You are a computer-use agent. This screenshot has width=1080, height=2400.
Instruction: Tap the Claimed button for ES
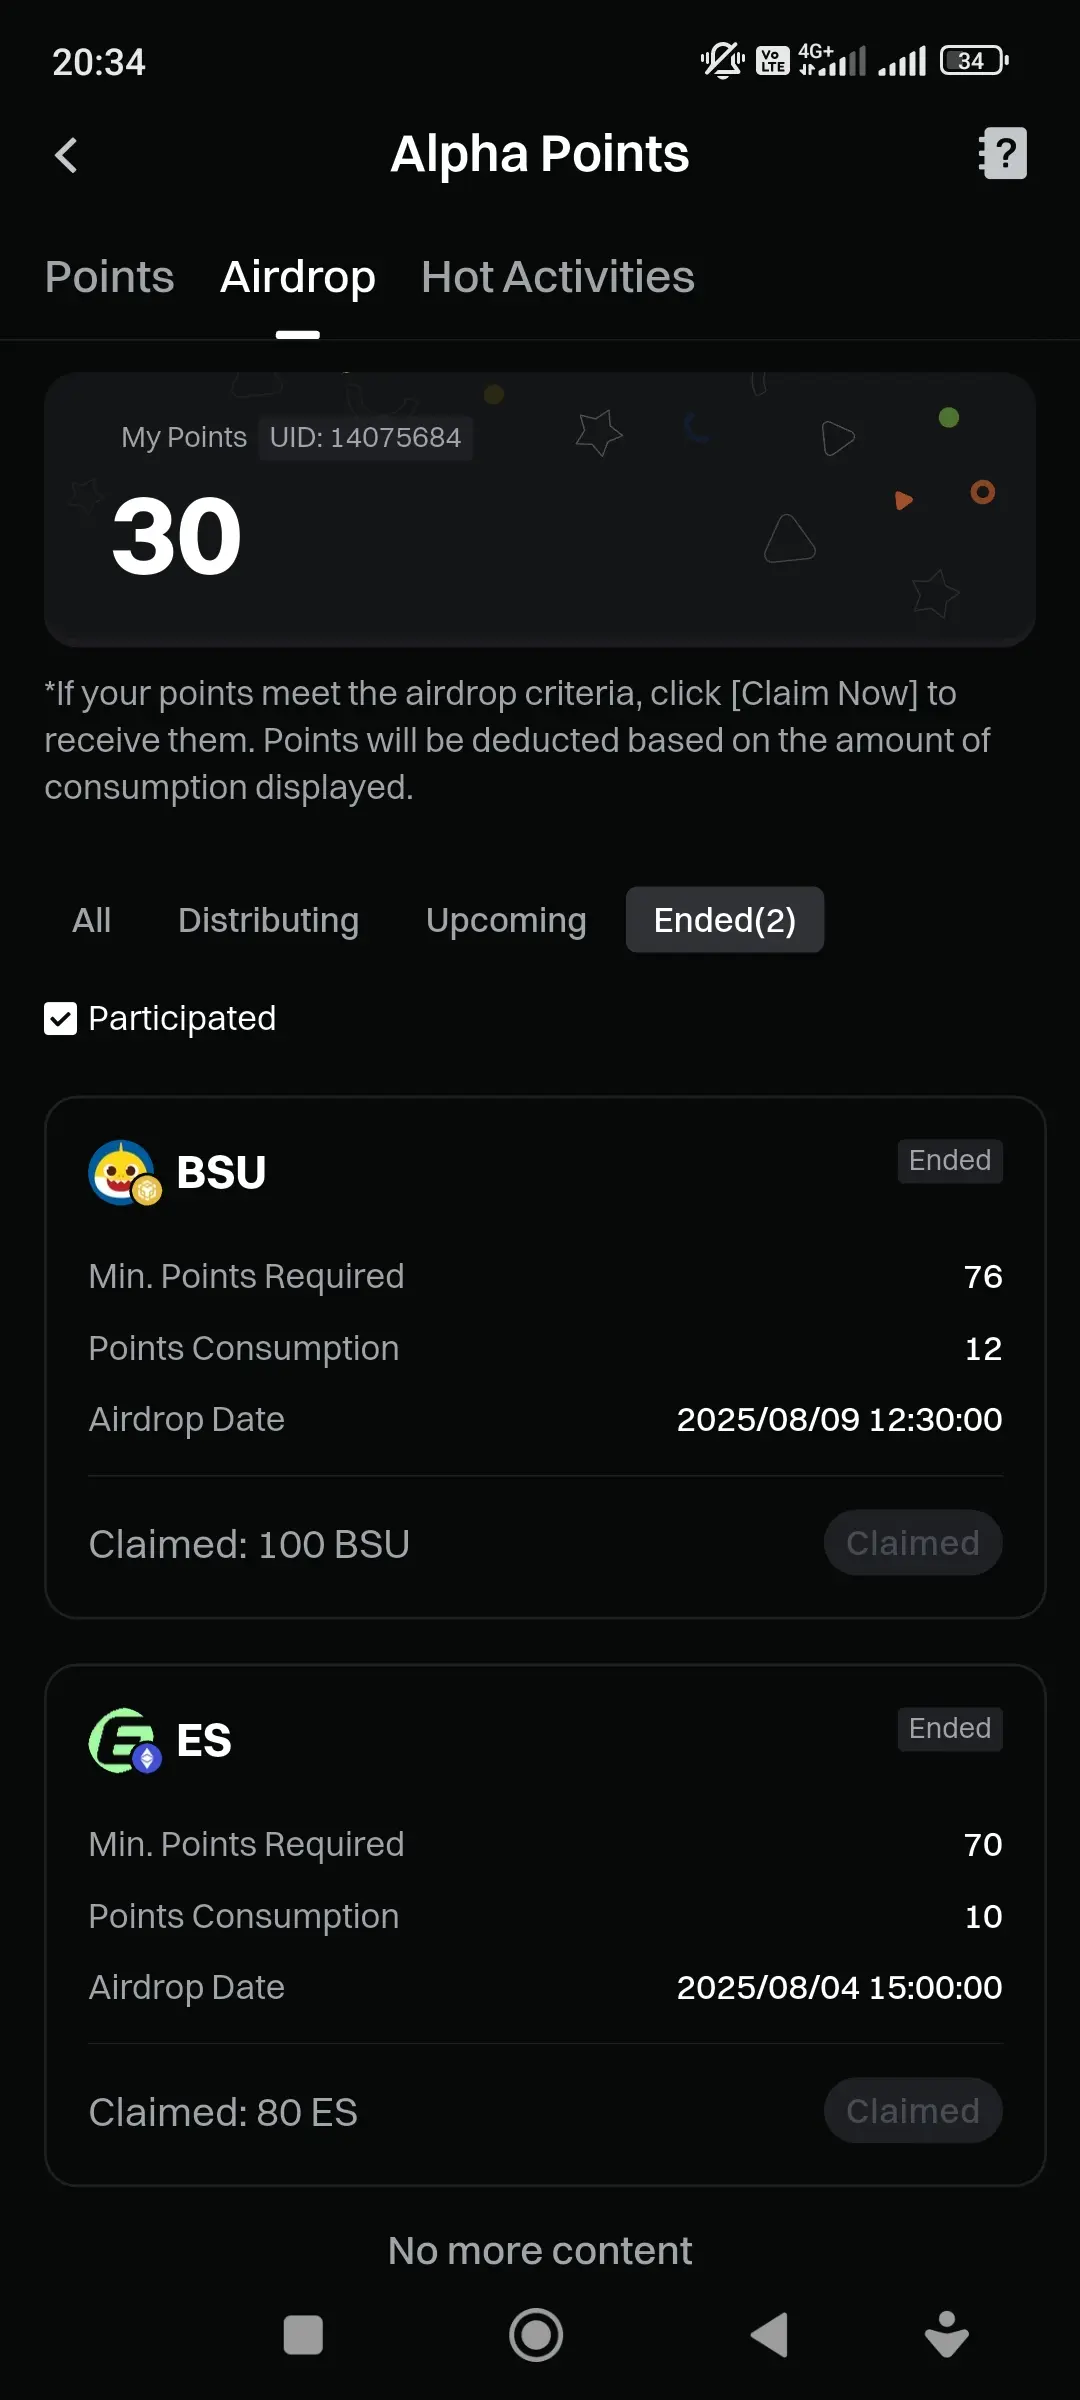pos(913,2111)
